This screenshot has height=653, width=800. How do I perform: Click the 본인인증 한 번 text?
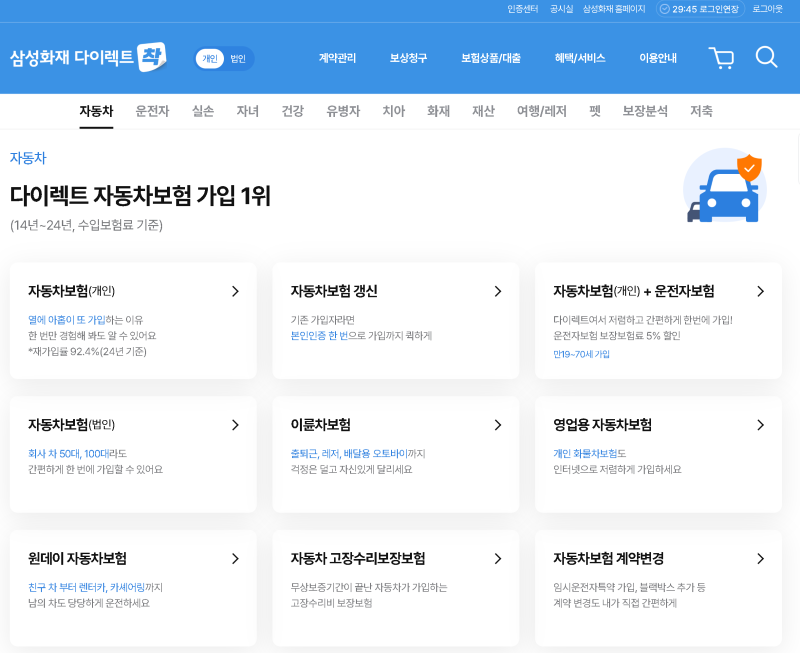(x=319, y=336)
